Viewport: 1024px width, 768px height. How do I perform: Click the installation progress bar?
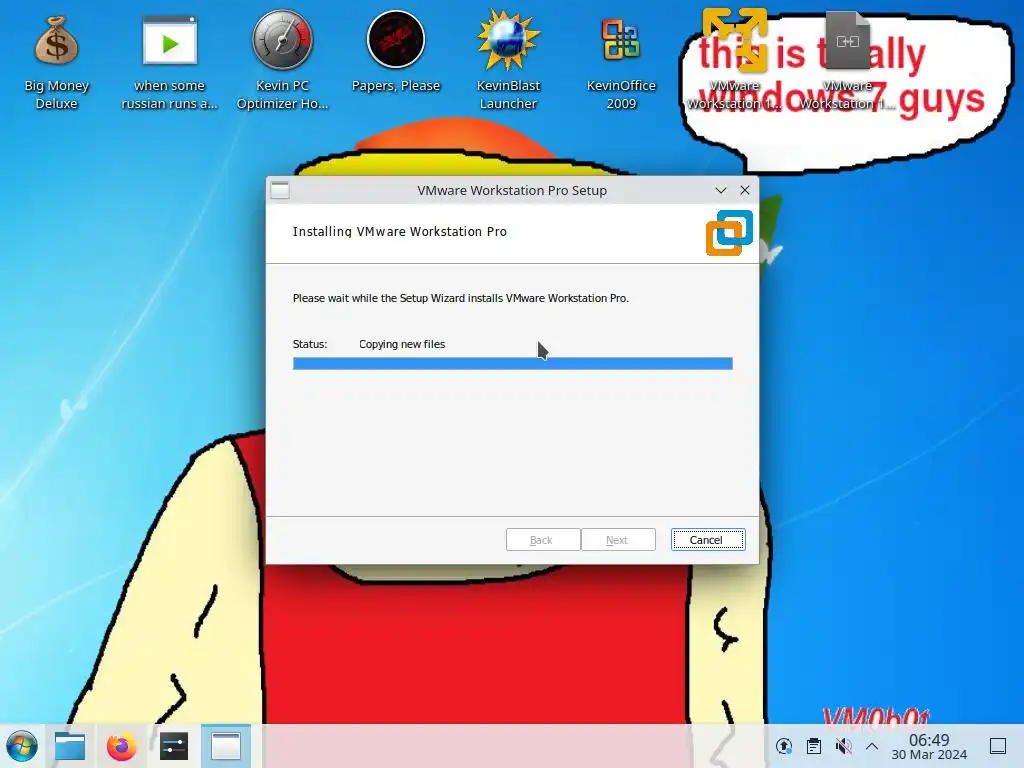[513, 364]
